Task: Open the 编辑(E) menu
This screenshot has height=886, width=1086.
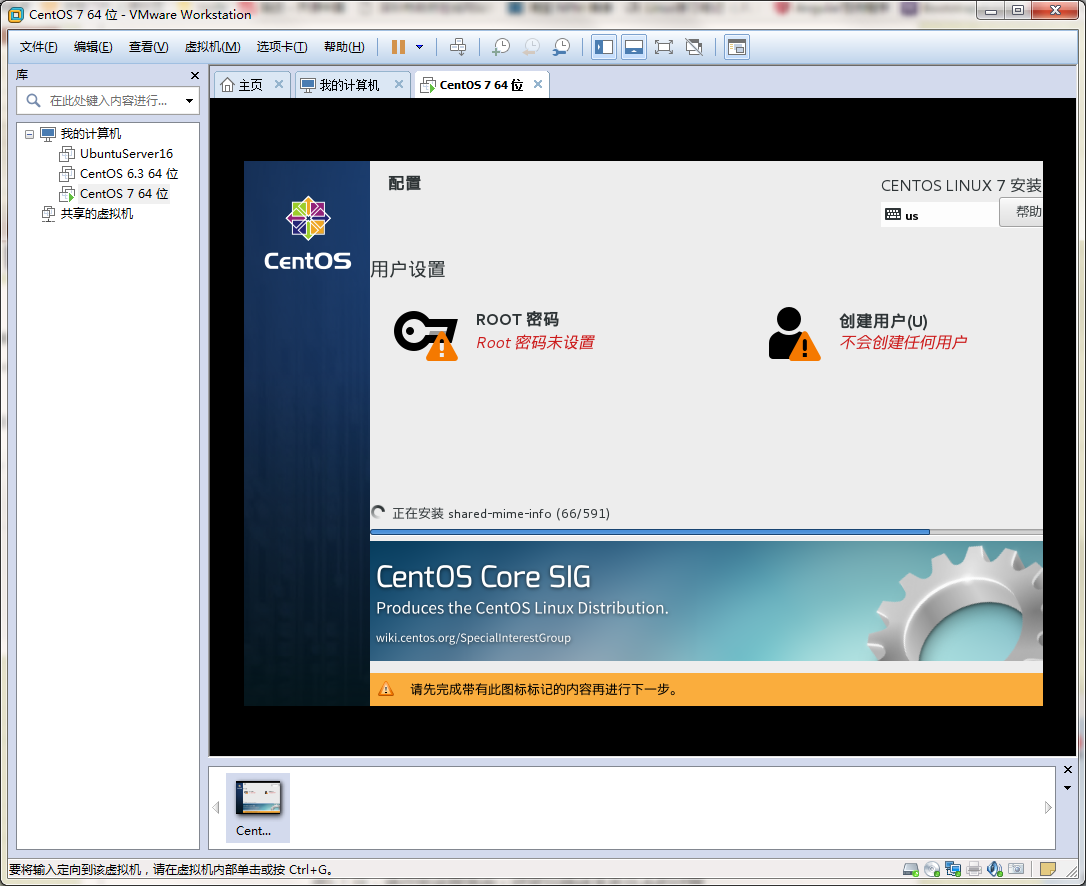Action: pos(93,46)
